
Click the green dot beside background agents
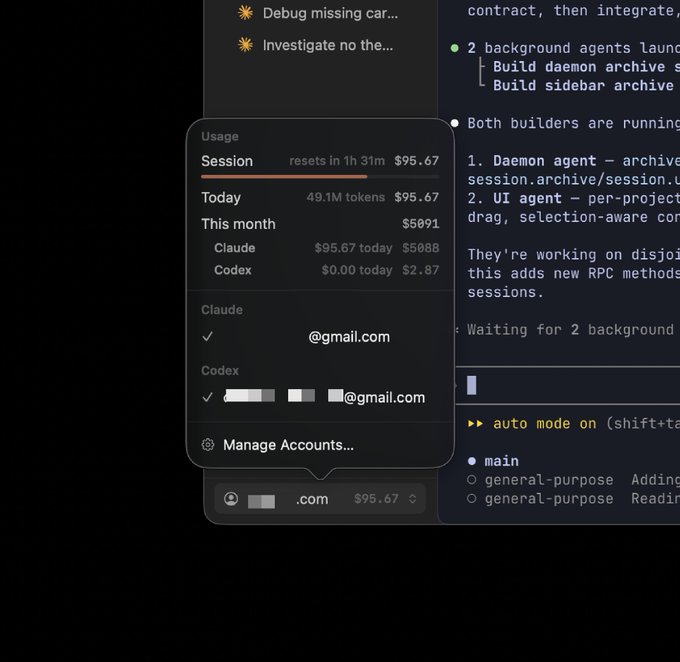[x=454, y=48]
